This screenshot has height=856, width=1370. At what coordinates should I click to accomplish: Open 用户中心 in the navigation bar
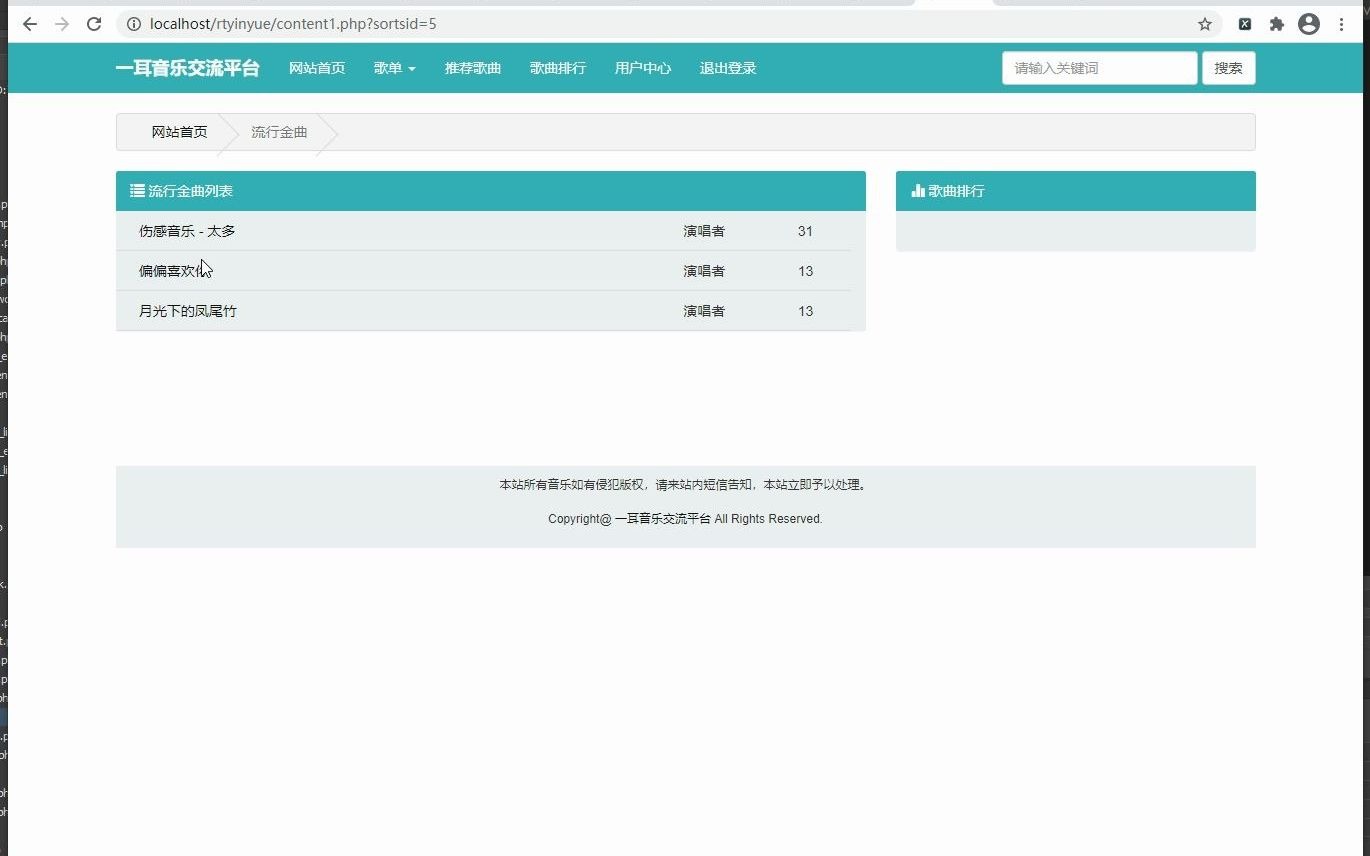[643, 68]
